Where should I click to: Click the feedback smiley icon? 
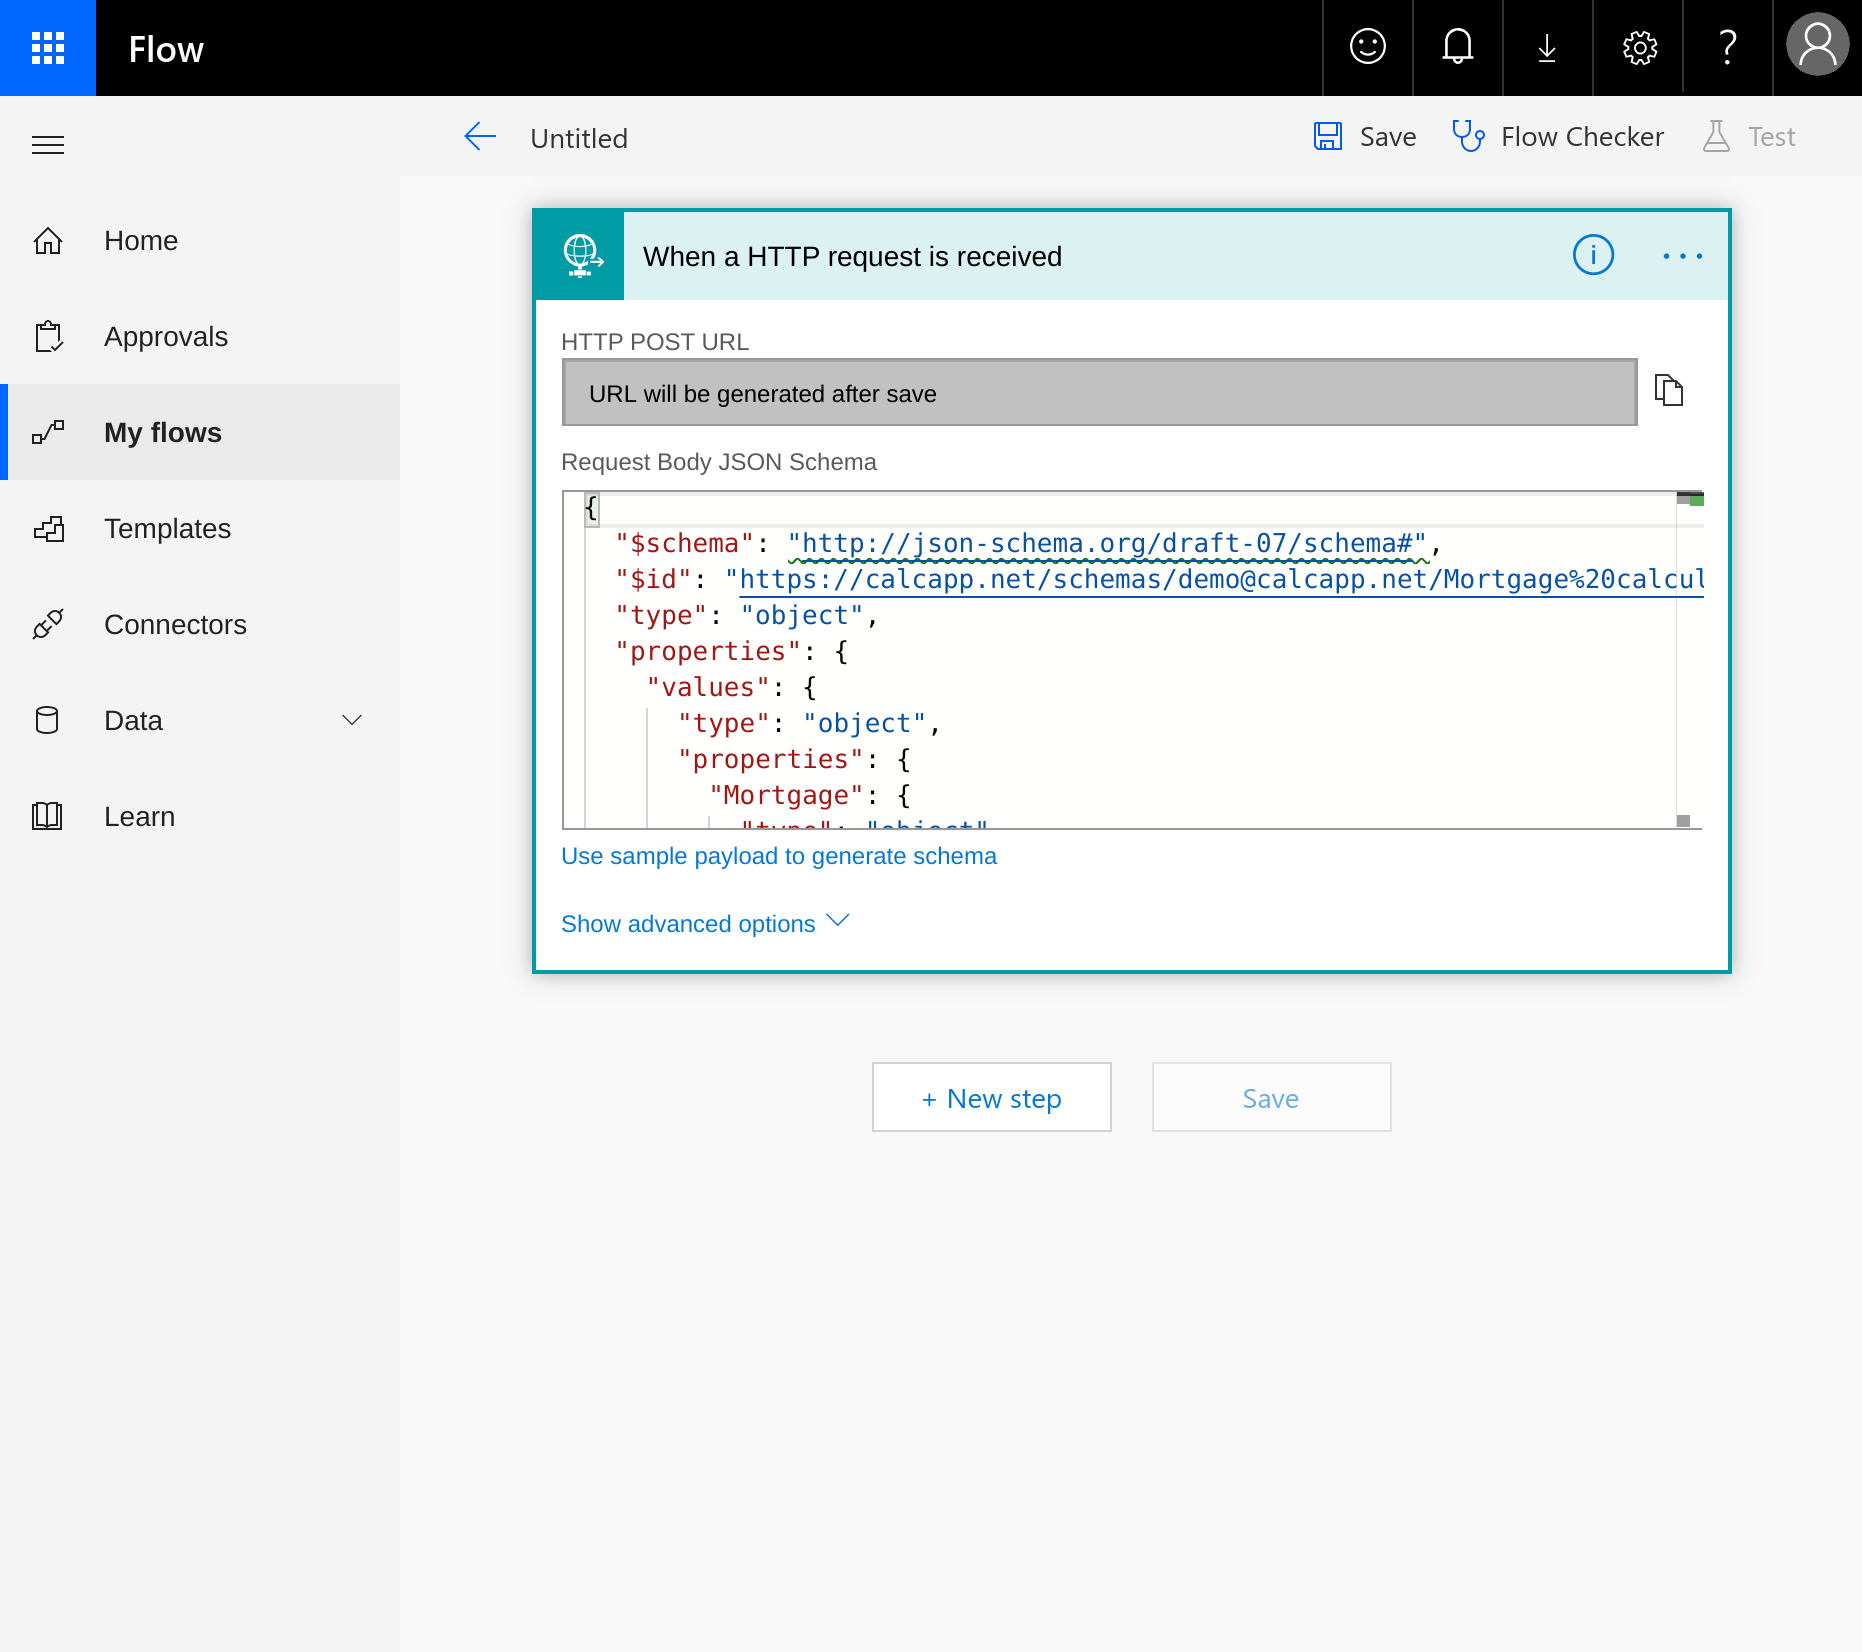coord(1368,48)
